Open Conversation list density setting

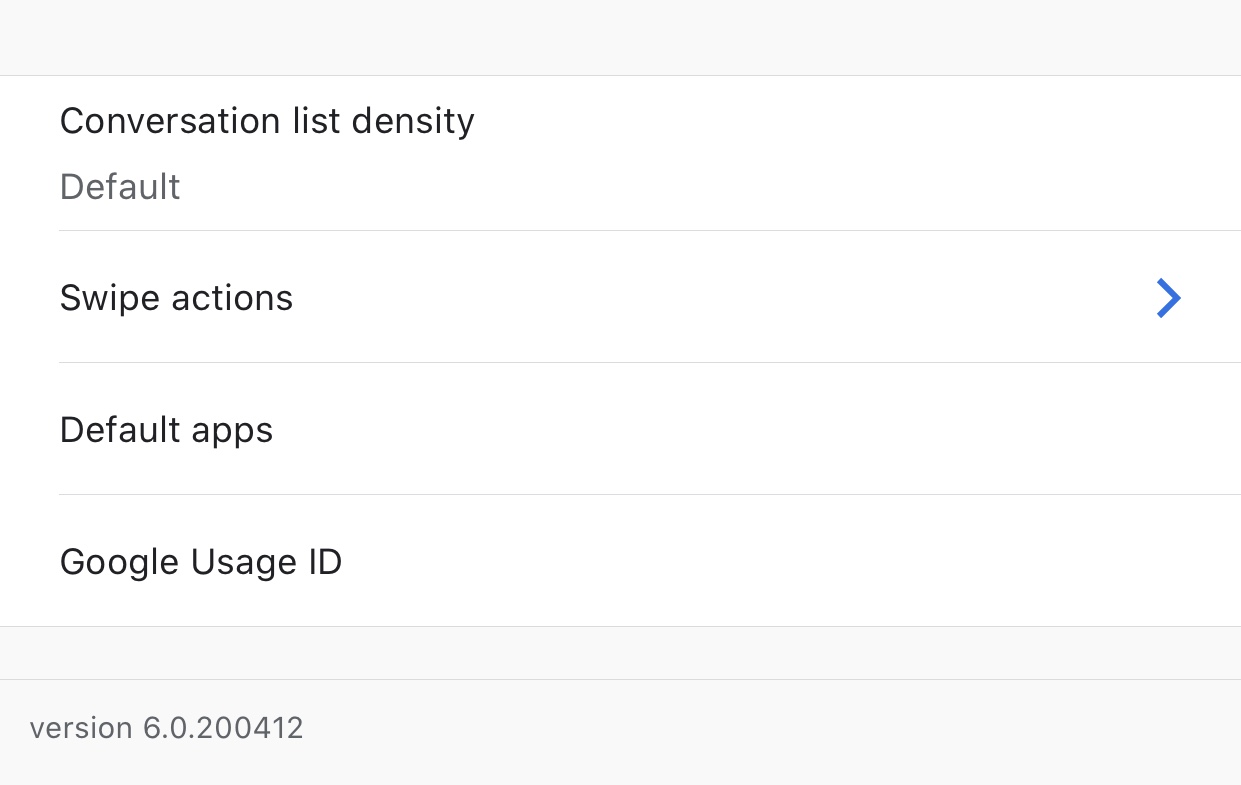pos(620,153)
